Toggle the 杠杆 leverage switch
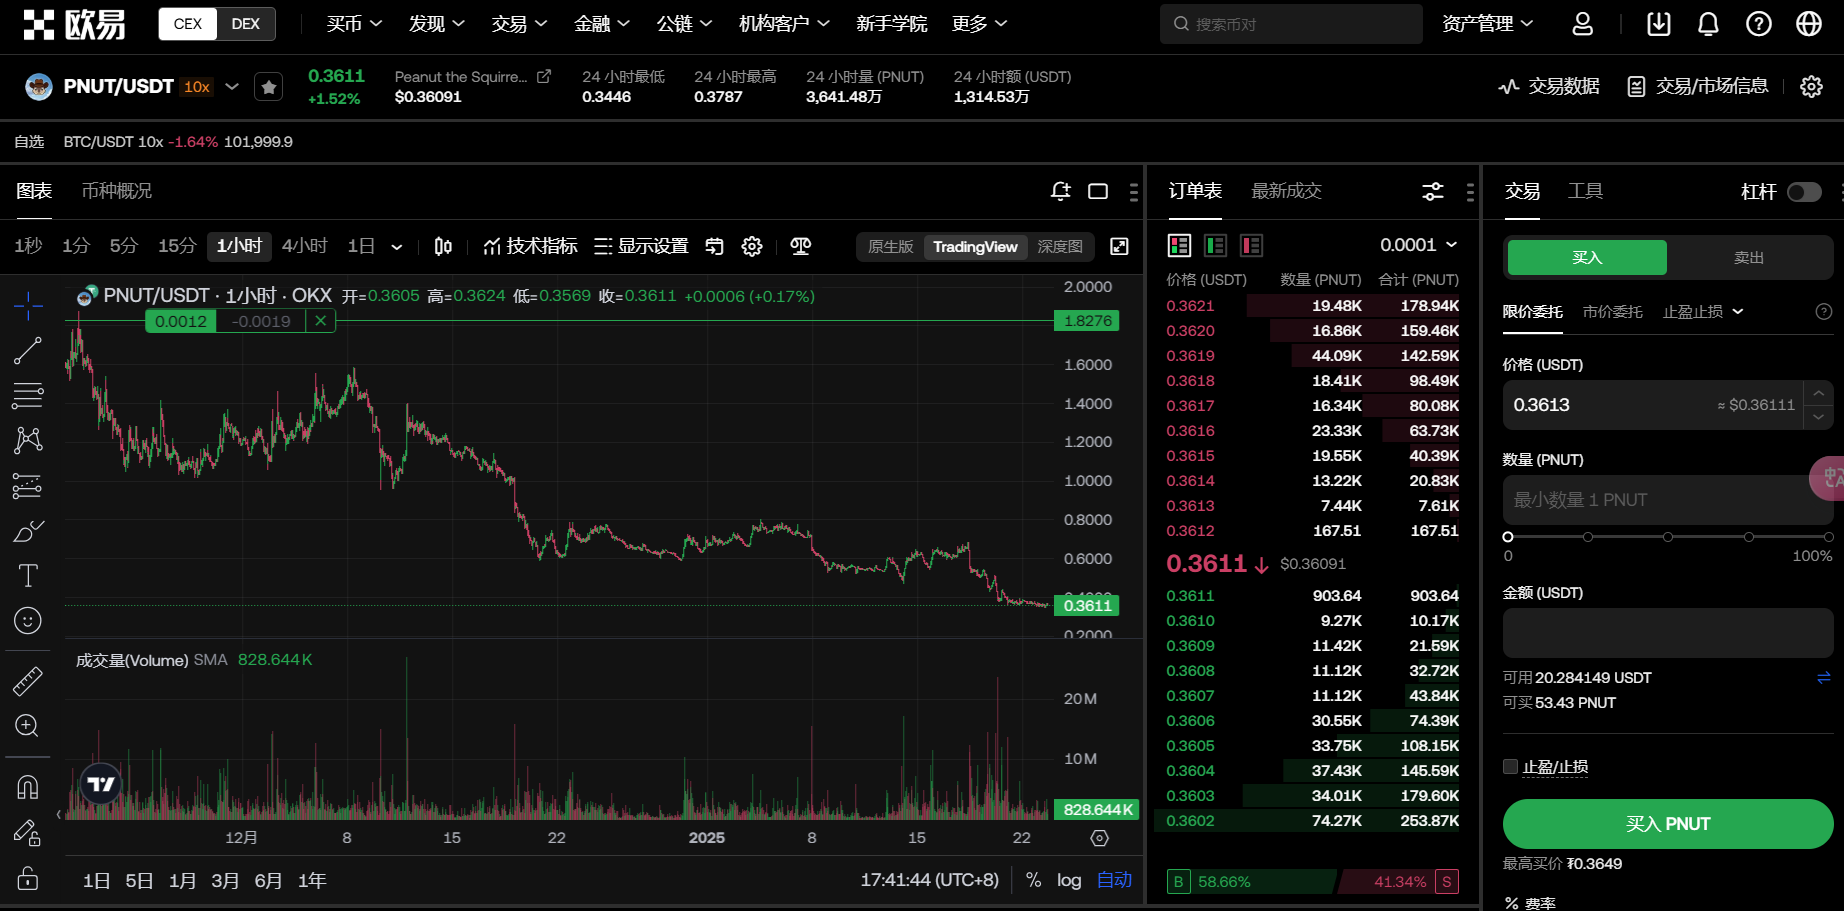This screenshot has height=911, width=1844. click(x=1804, y=192)
